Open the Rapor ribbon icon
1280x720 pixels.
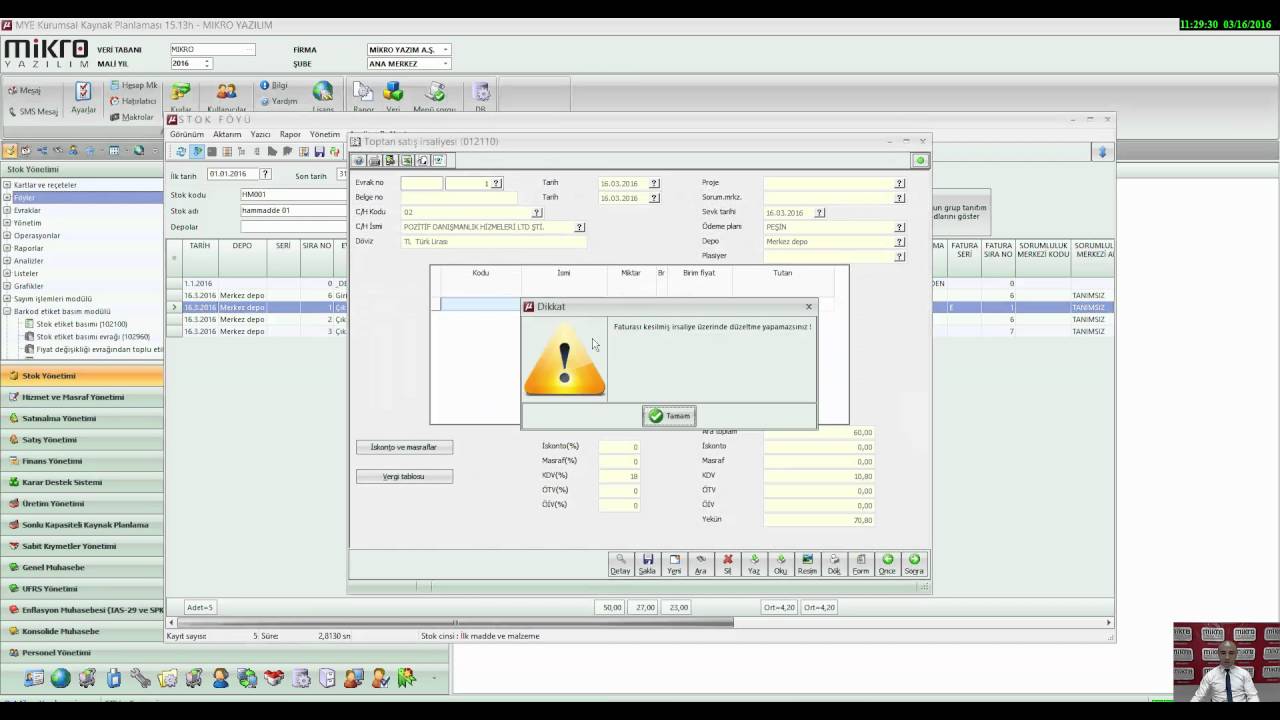[x=363, y=97]
